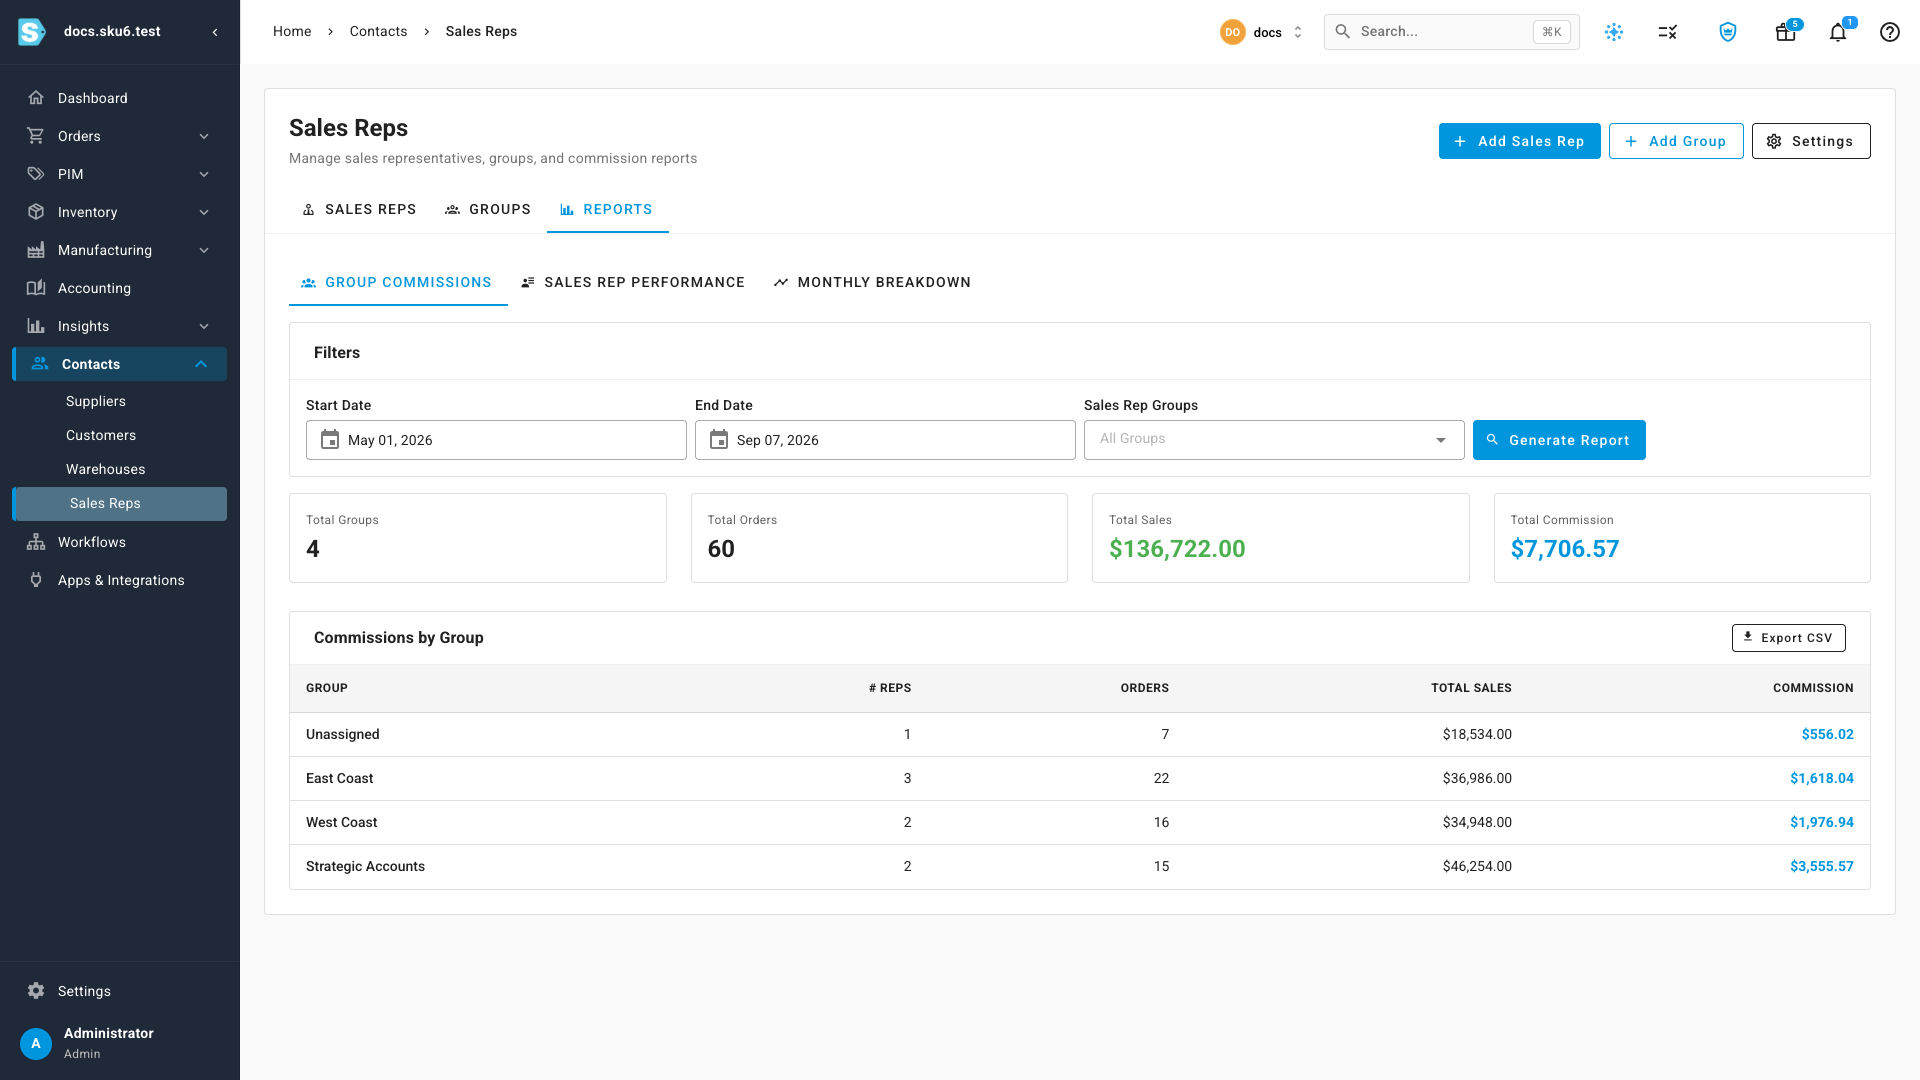
Task: Select the Reports tab
Action: click(607, 209)
